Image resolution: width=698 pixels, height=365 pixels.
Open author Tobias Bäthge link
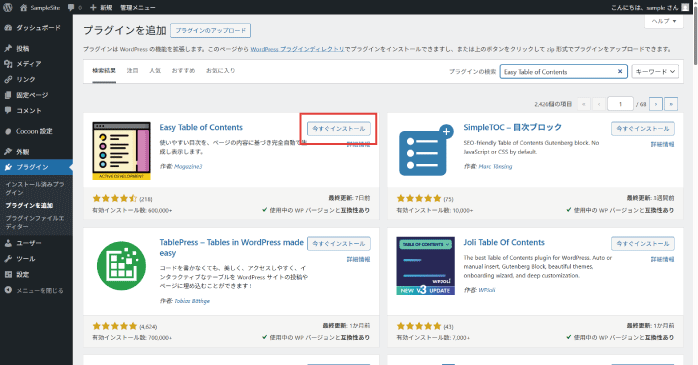coord(192,301)
